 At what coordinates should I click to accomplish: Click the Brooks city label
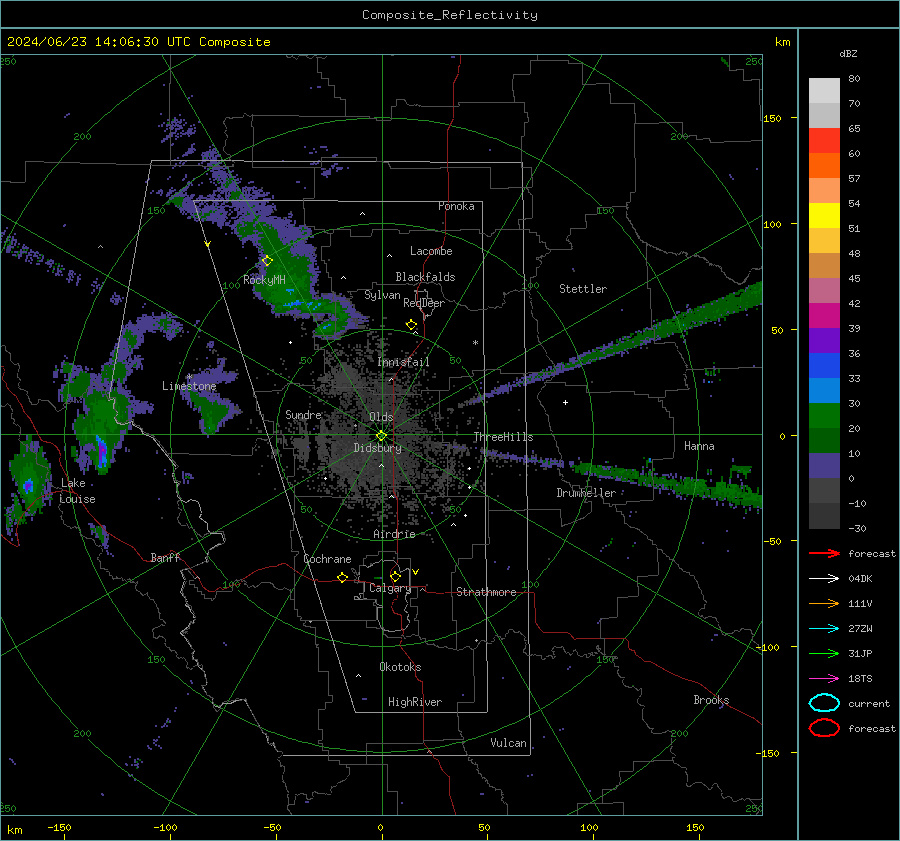tap(711, 700)
